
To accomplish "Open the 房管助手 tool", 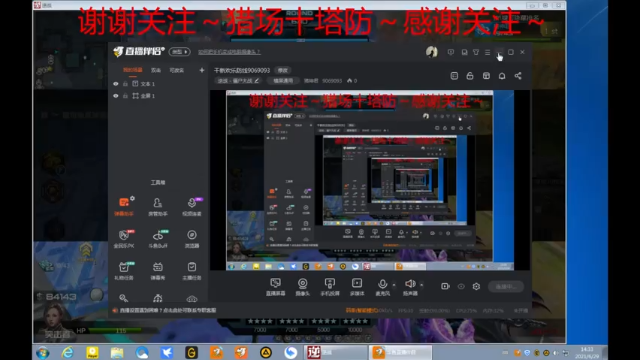I will pyautogui.click(x=158, y=206).
